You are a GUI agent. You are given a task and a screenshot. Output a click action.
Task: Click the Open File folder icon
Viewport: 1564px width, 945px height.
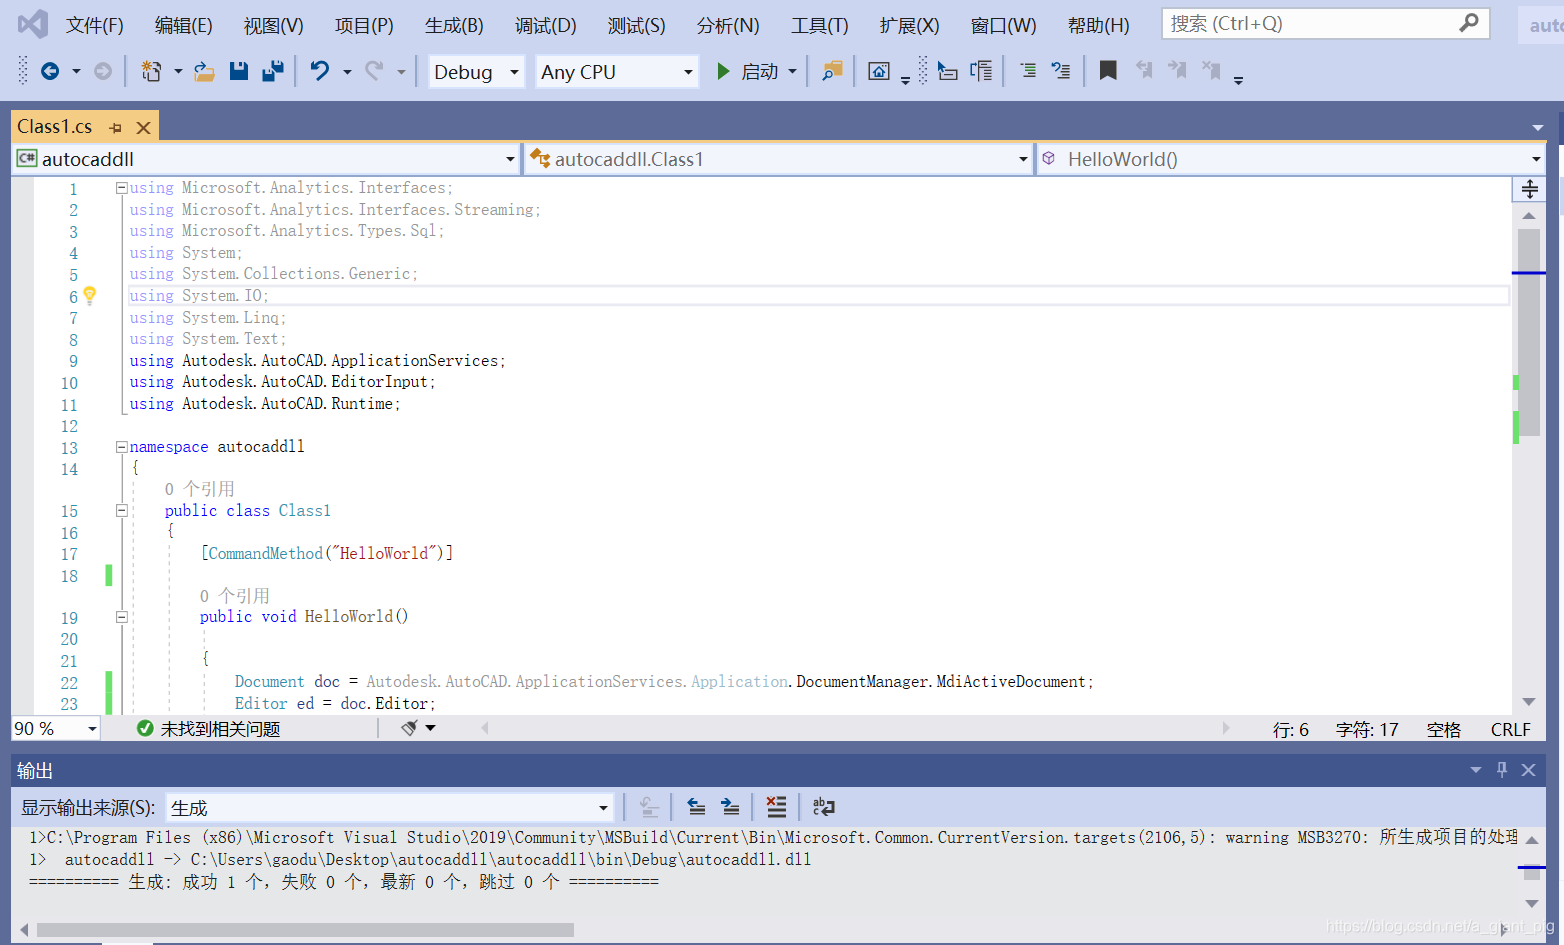tap(204, 71)
